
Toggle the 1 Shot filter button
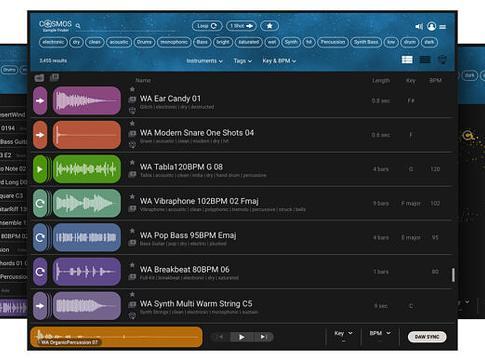tap(241, 26)
